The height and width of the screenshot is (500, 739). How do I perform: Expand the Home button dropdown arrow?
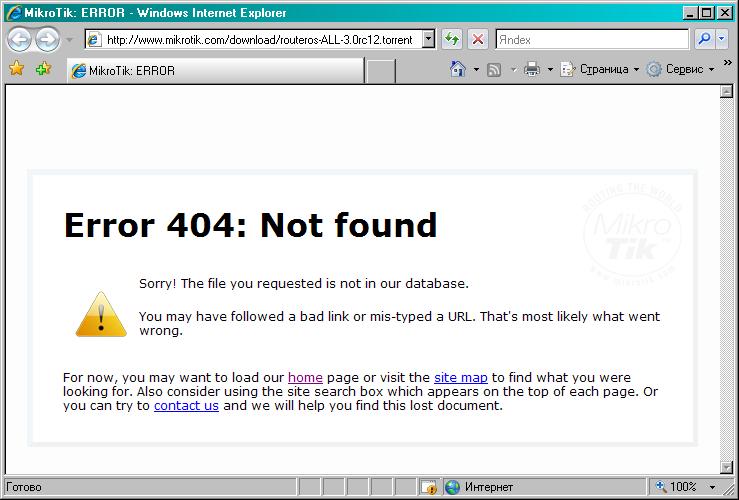476,70
